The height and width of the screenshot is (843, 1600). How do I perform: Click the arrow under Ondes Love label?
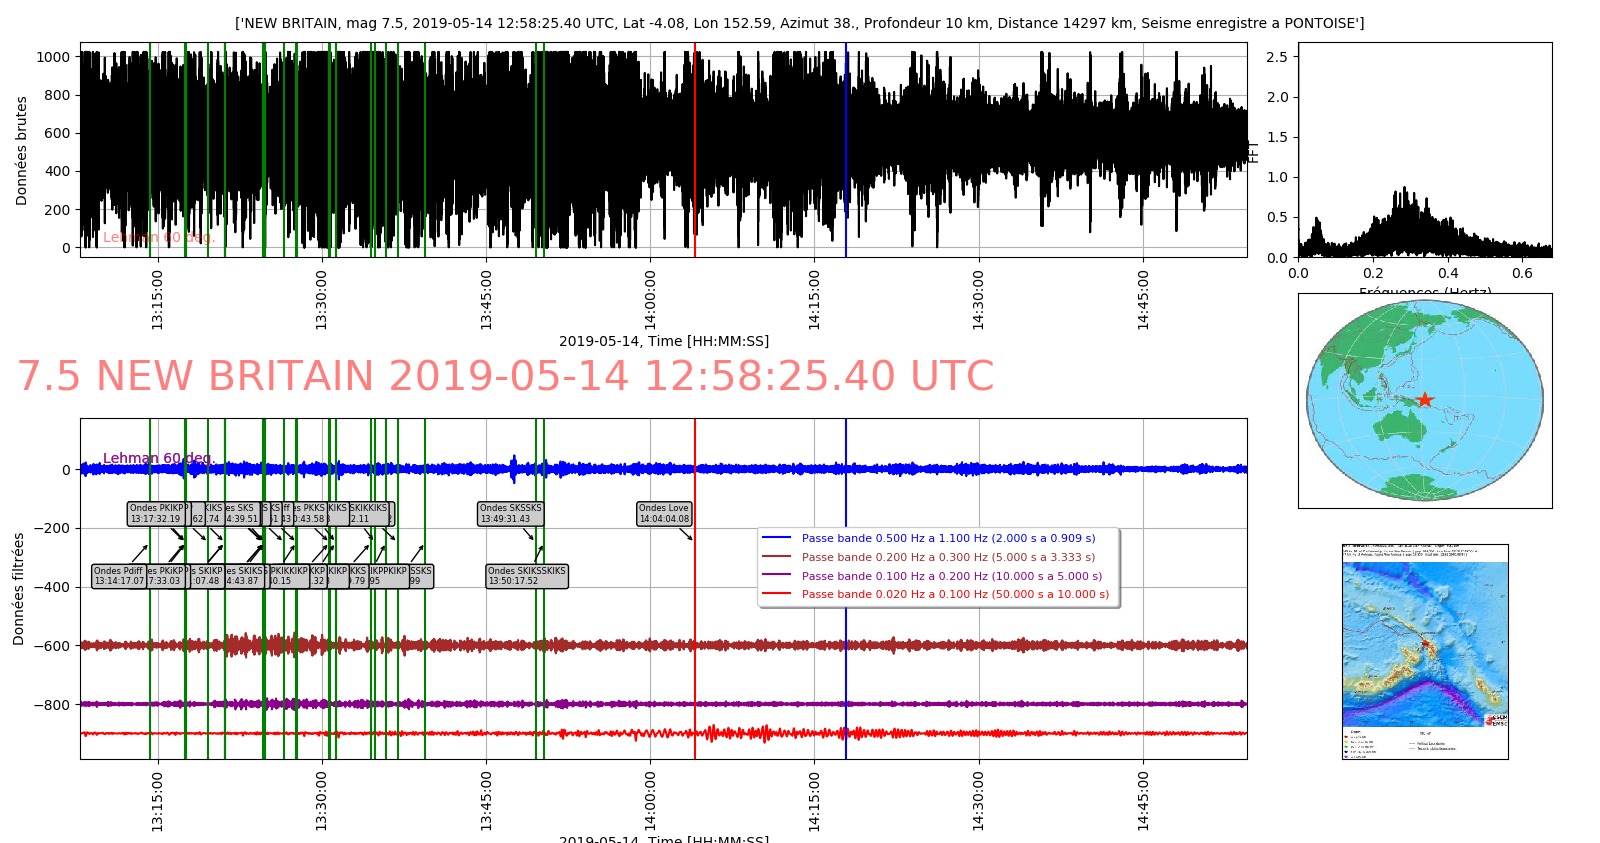(x=686, y=534)
